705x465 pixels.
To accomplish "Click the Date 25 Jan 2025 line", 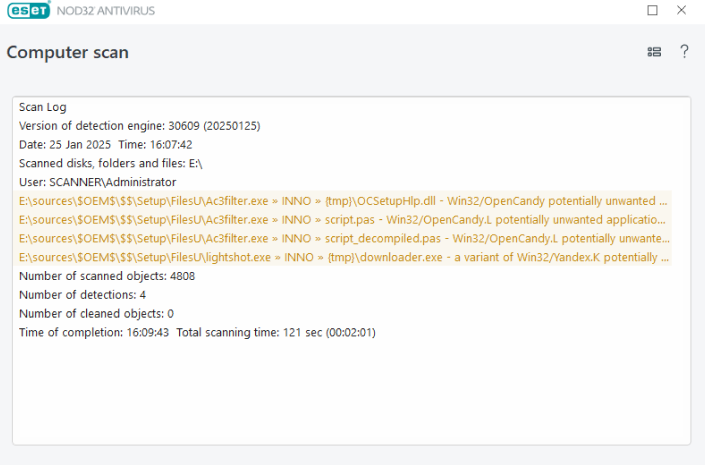I will pos(106,145).
